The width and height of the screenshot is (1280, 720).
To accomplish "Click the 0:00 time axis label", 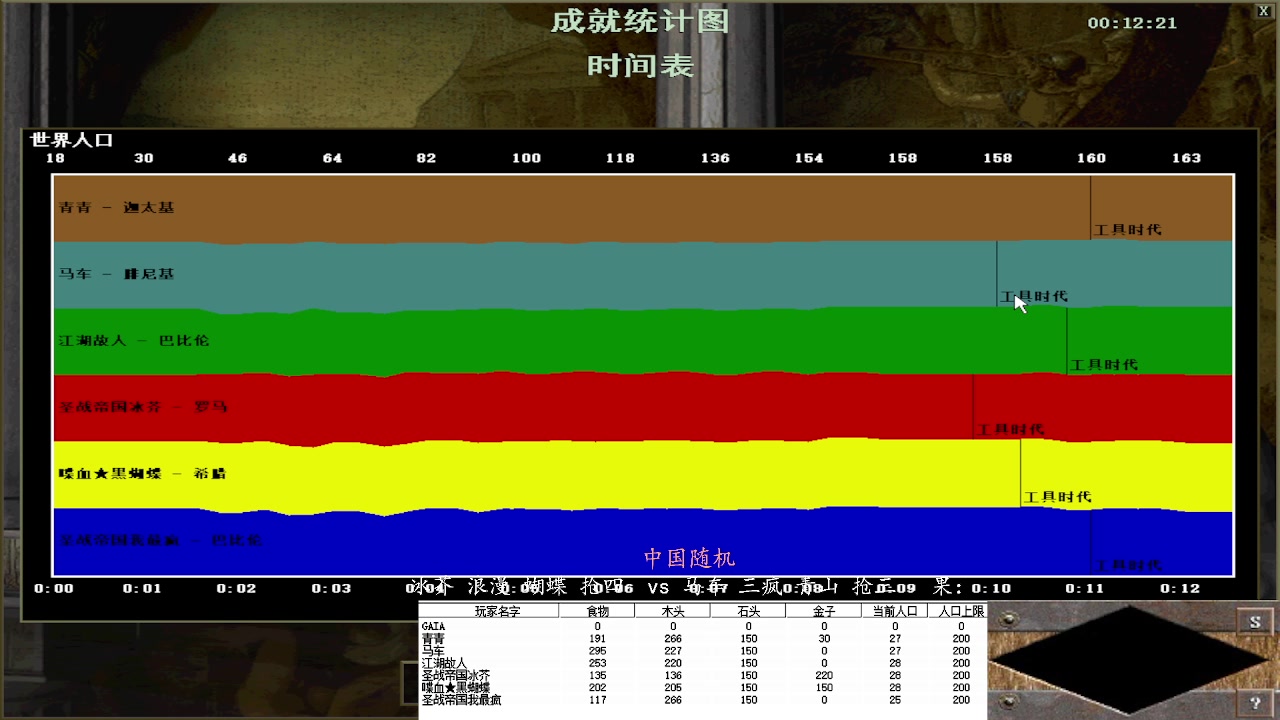I will (54, 588).
